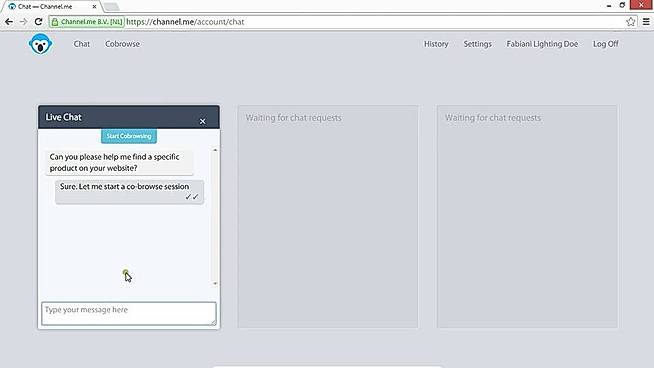Image resolution: width=654 pixels, height=368 pixels.
Task: Click the 'Sure. Let me start a co-browse session' reply
Action: pyautogui.click(x=129, y=192)
